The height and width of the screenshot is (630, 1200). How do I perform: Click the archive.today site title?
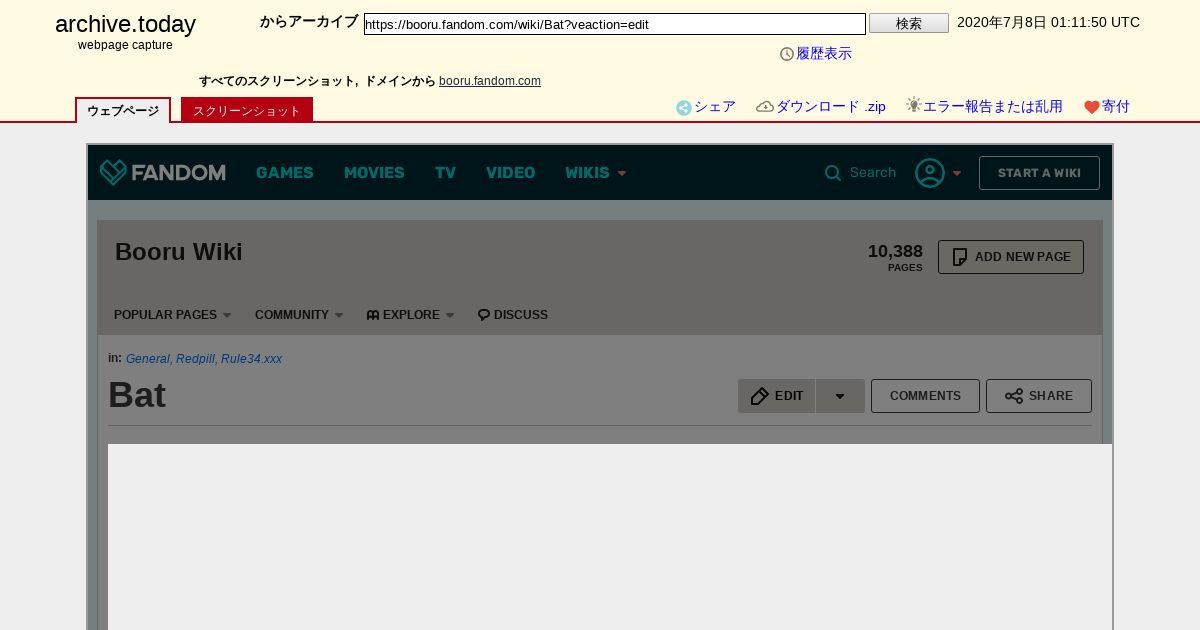(x=125, y=24)
